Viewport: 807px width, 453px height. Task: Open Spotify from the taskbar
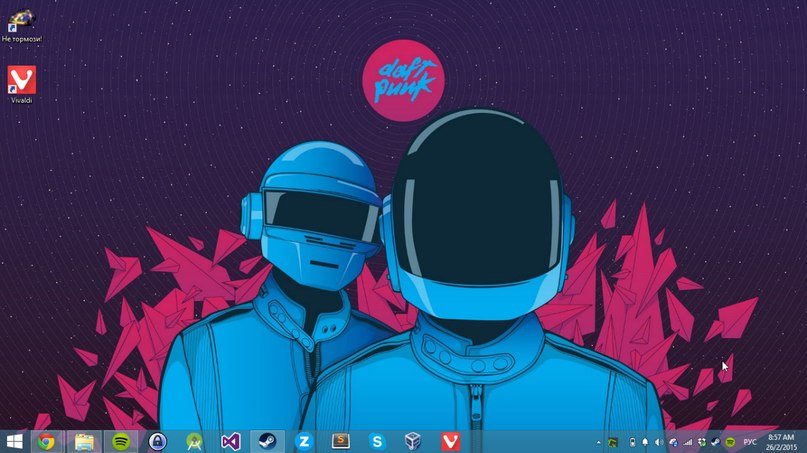(121, 442)
